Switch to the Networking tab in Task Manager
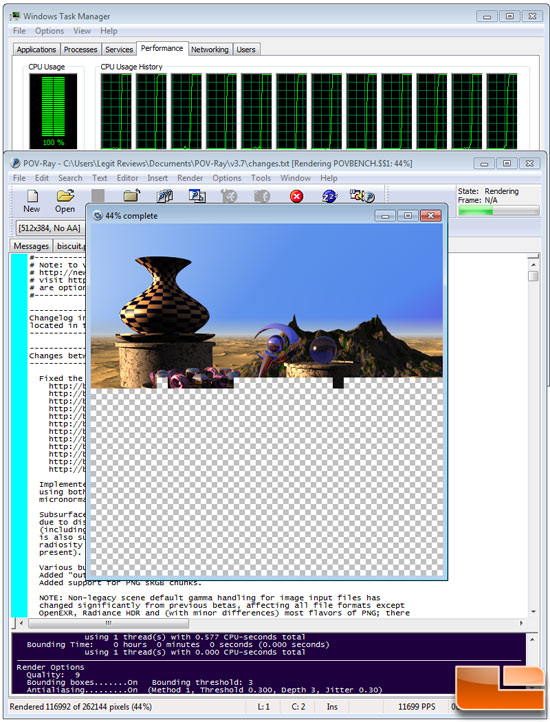The height and width of the screenshot is (722, 550). (x=210, y=49)
